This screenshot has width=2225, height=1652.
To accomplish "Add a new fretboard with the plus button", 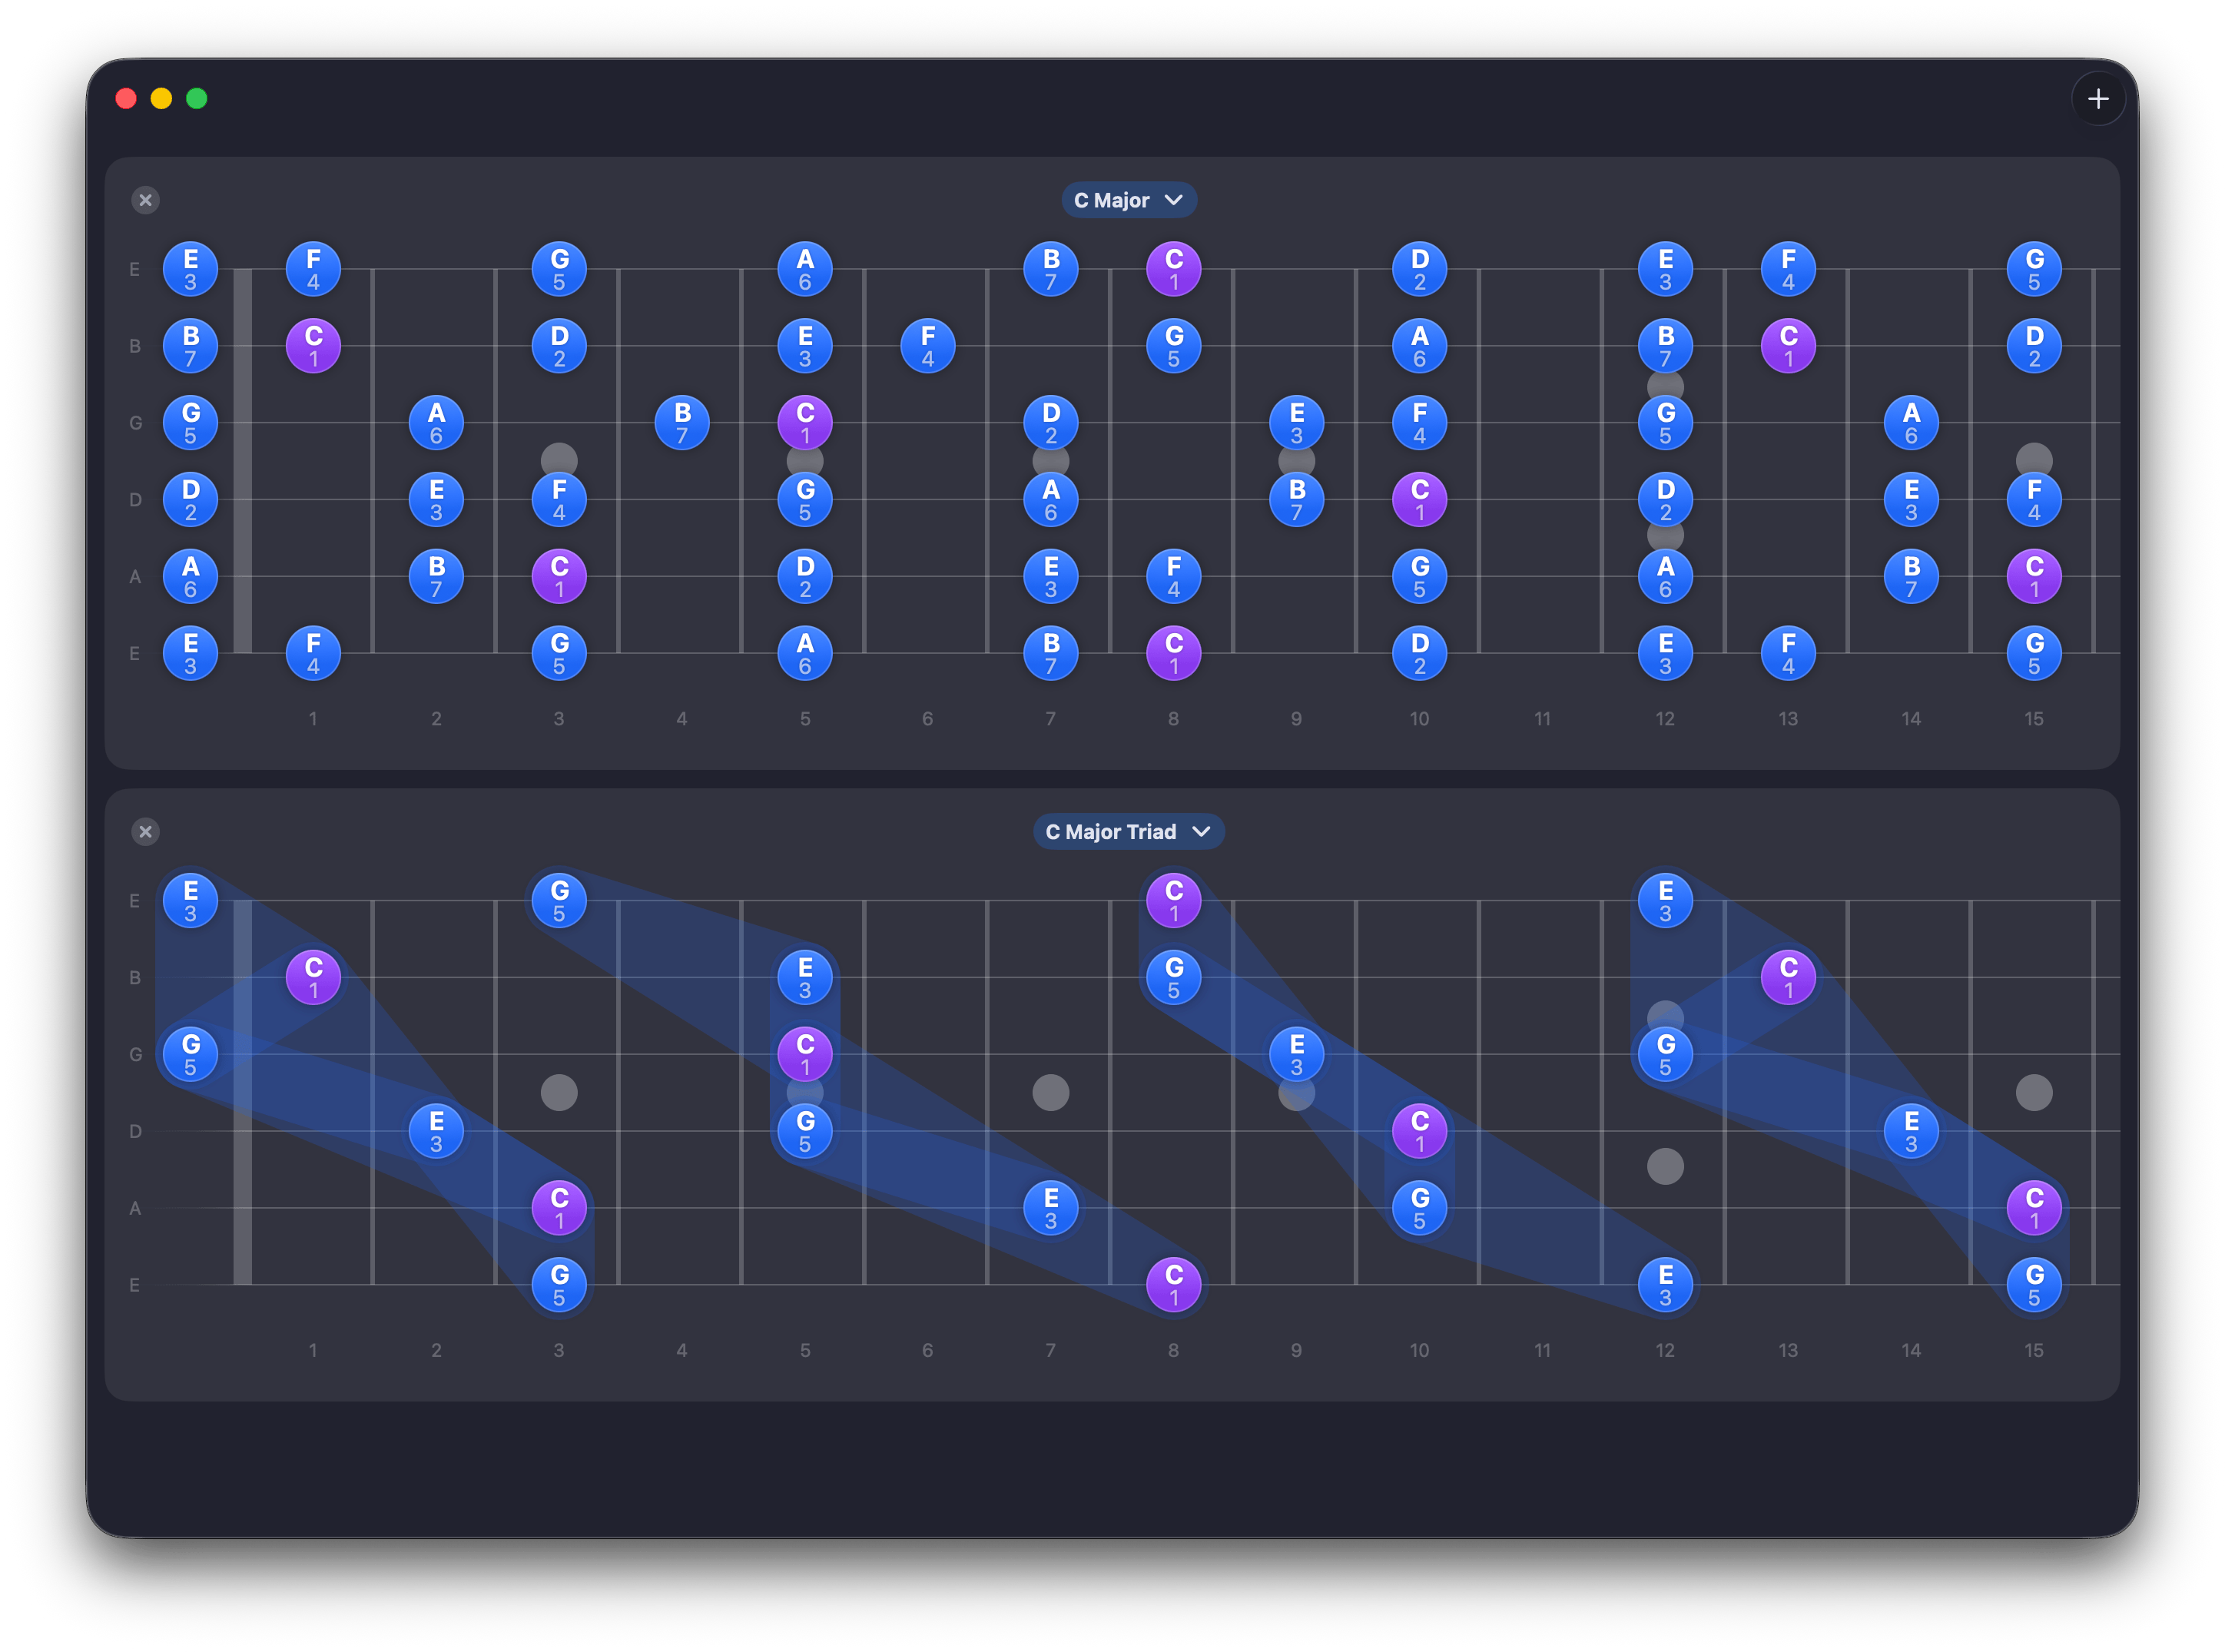I will pyautogui.click(x=2099, y=99).
